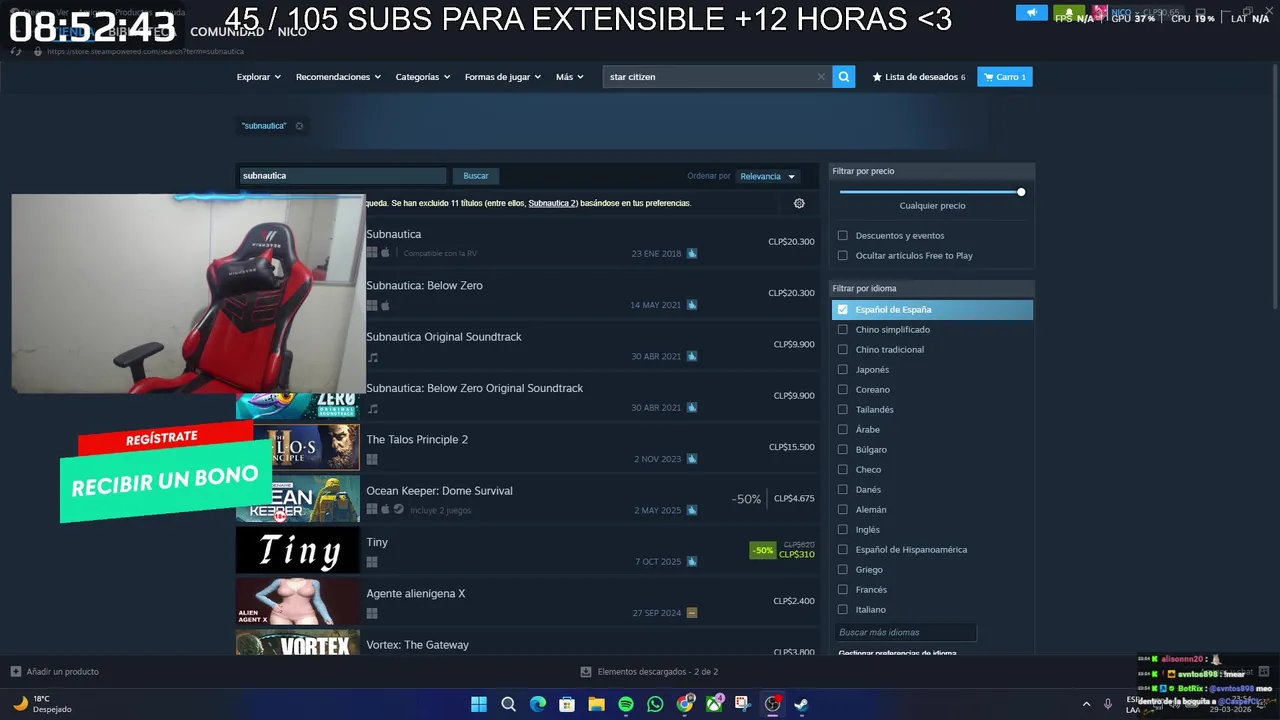Image resolution: width=1280 pixels, height=720 pixels.
Task: Open OBS Studio from taskbar
Action: click(x=772, y=704)
